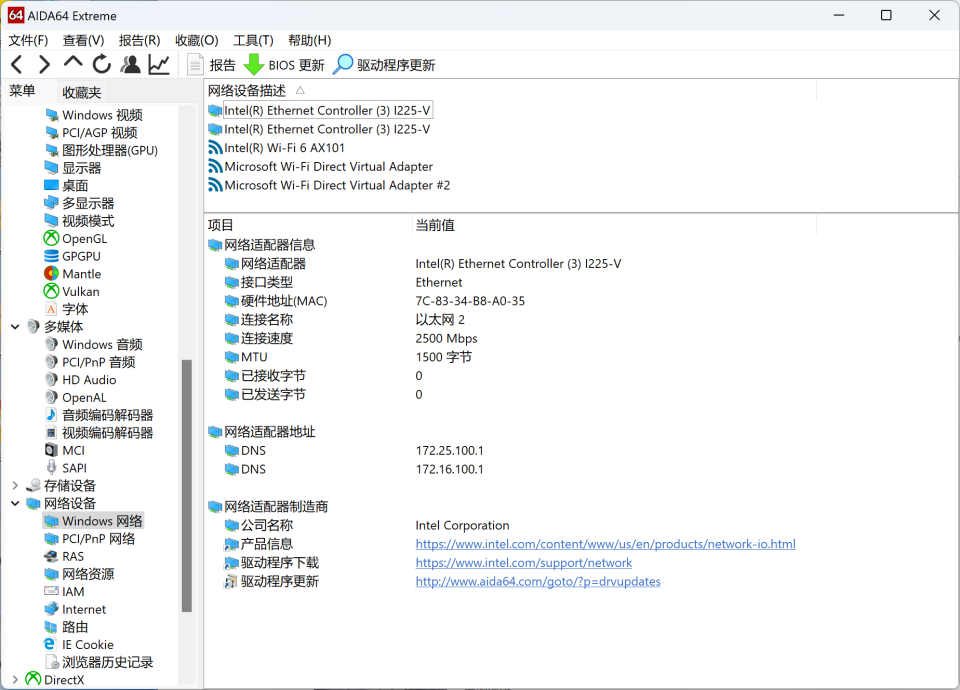Open the aida64 drvupdates link
Screen dimensions: 960x690
pyautogui.click(x=538, y=581)
